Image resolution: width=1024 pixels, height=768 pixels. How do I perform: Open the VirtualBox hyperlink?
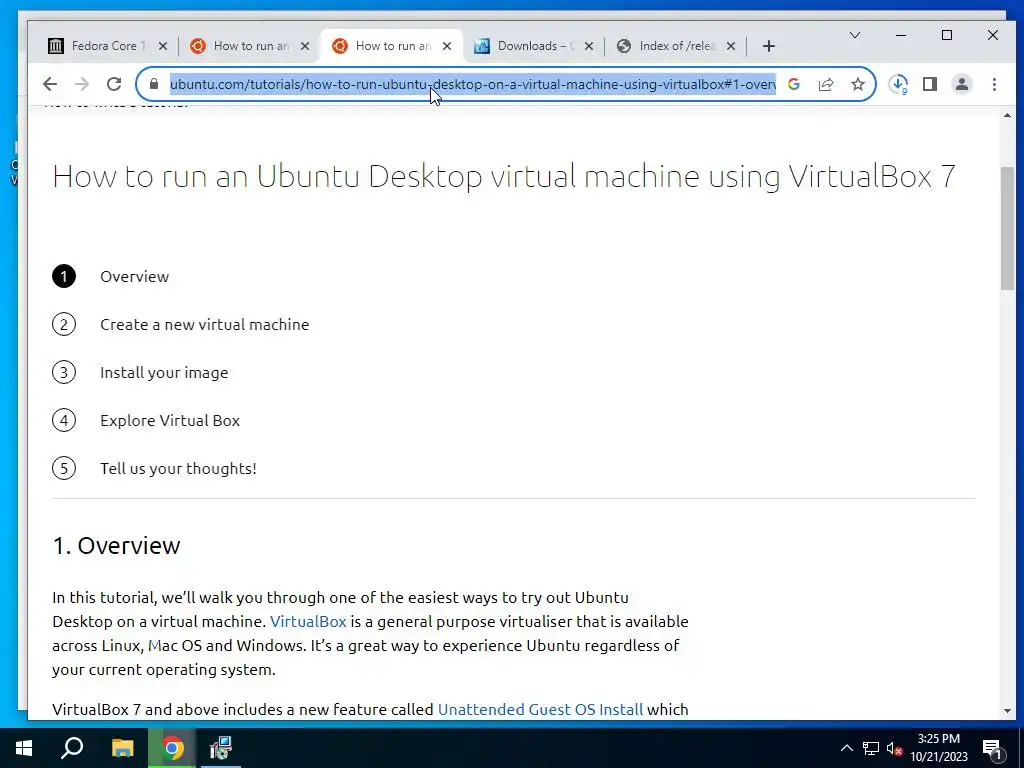(308, 621)
